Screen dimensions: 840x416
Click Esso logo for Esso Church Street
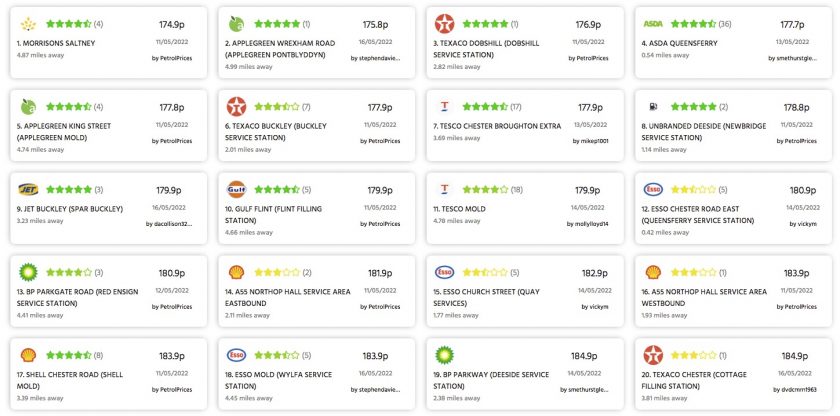coord(444,272)
